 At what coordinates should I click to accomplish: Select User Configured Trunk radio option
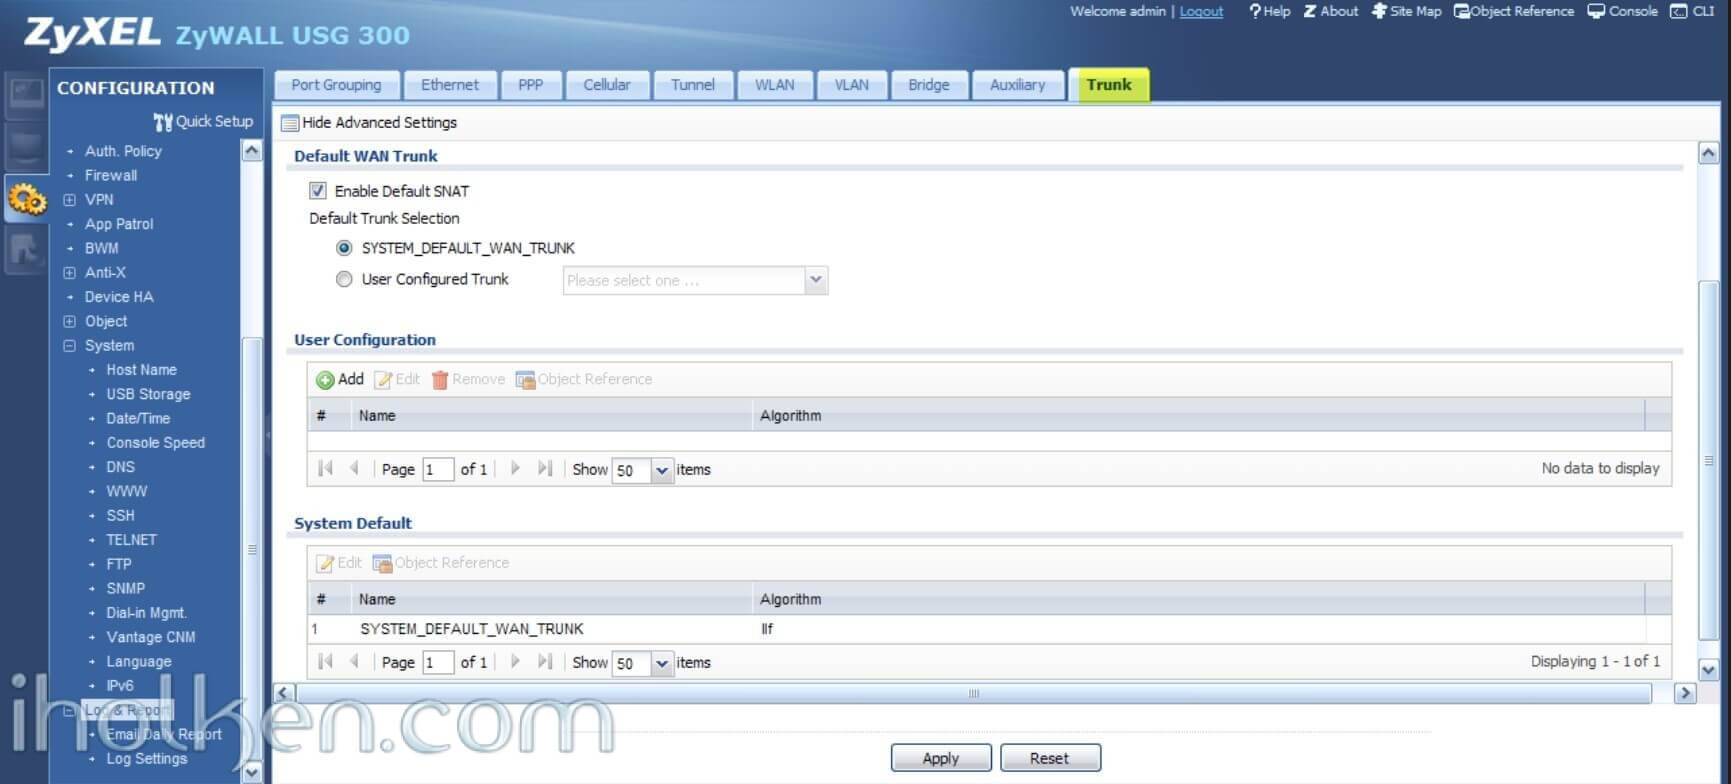click(x=344, y=279)
